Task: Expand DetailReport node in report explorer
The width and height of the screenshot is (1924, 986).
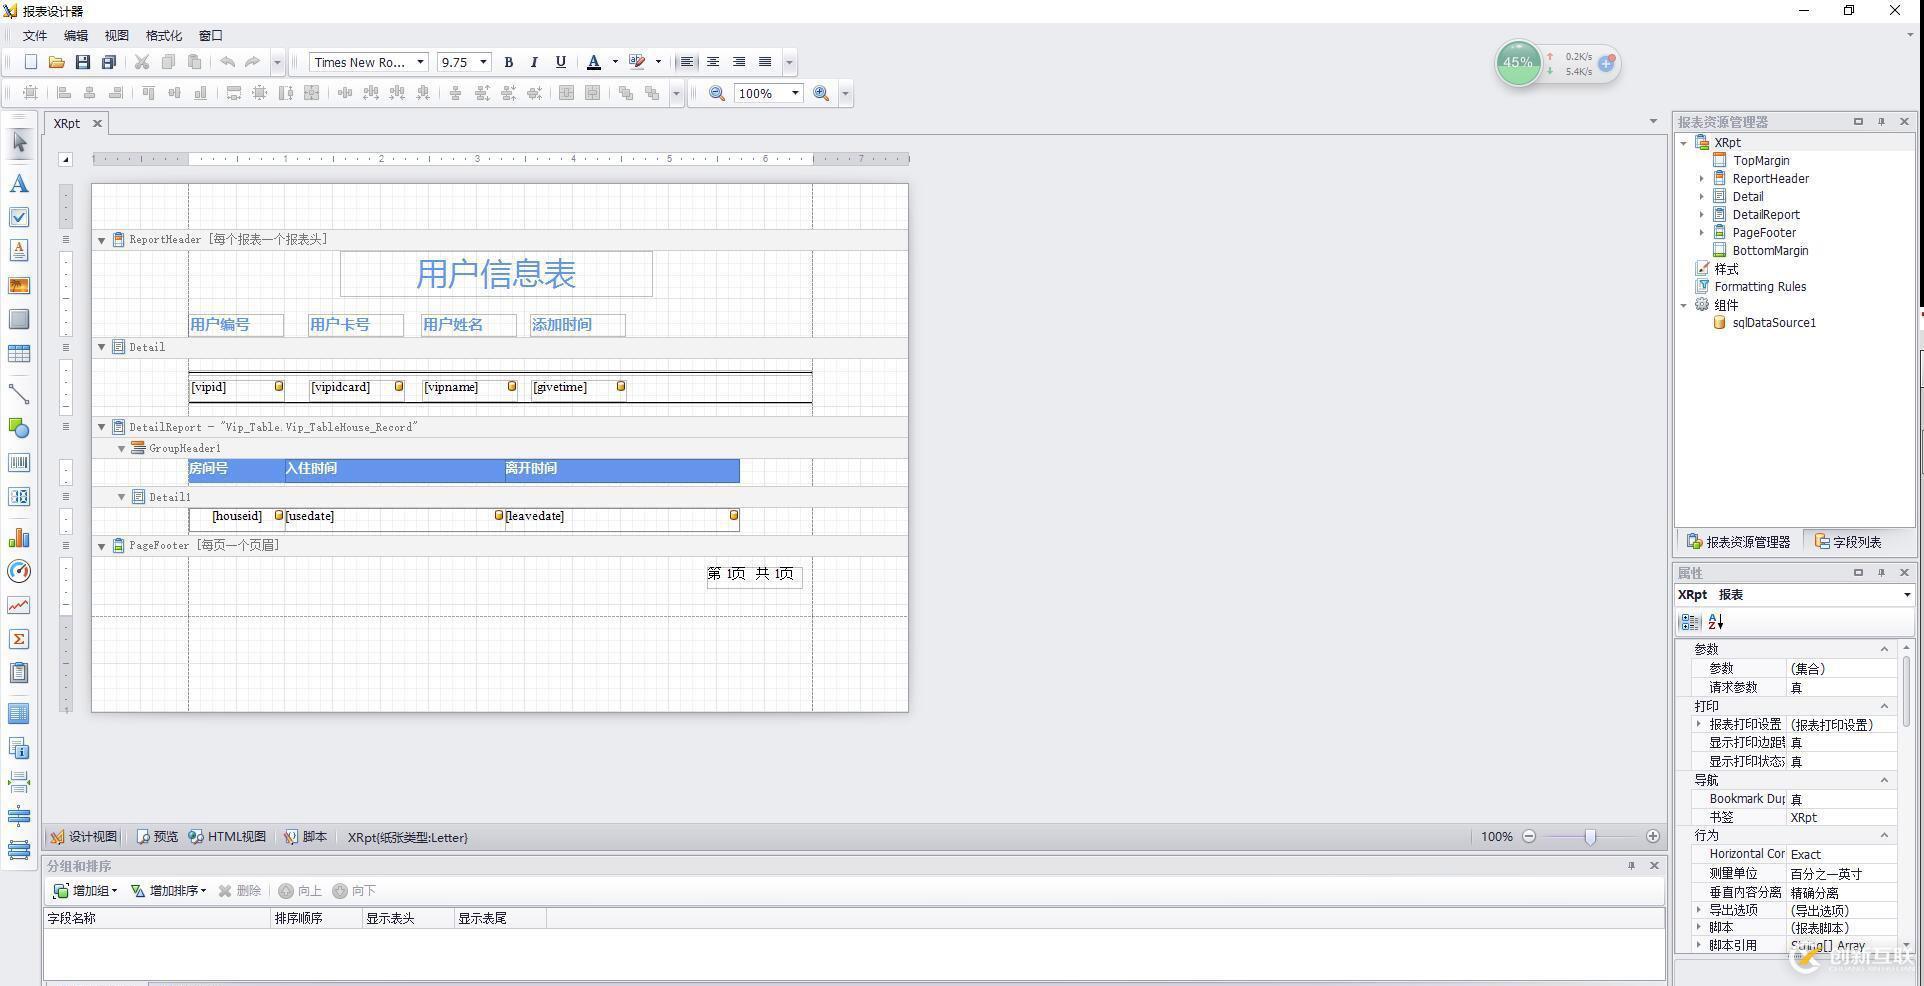Action: (1702, 215)
